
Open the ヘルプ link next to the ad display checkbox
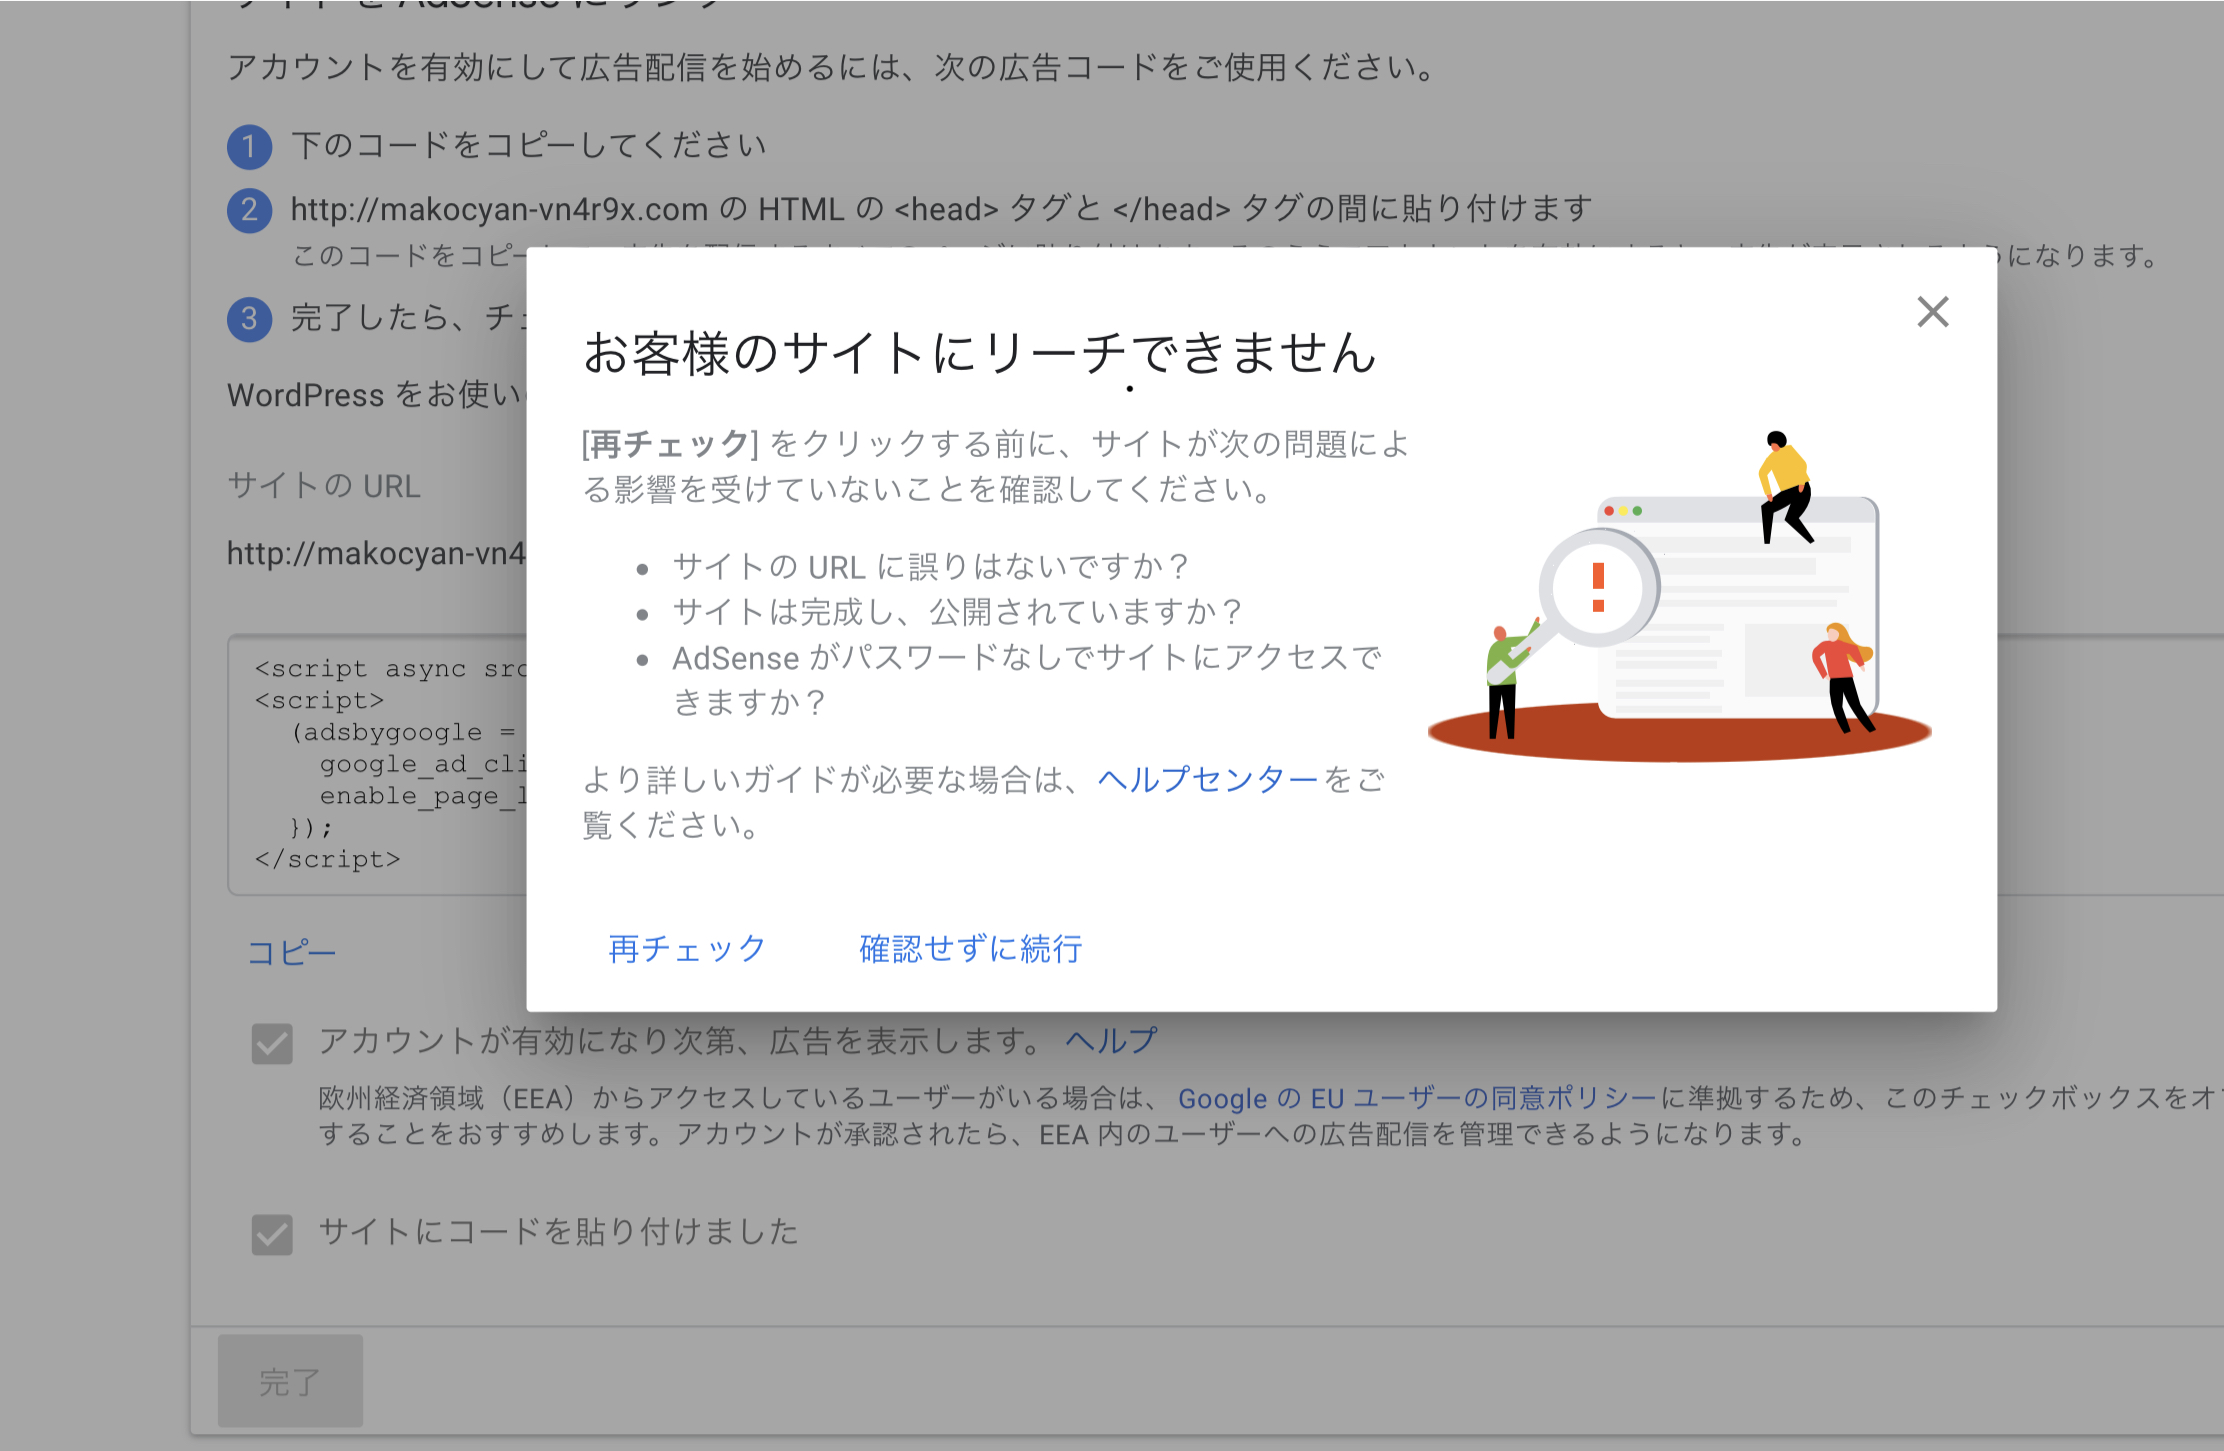point(1110,1041)
